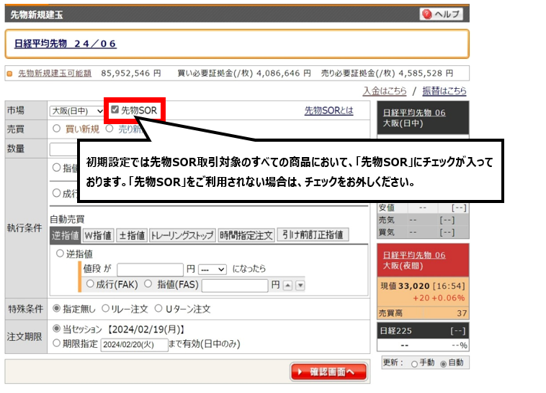Open 日経平均先物 24/06 link
This screenshot has width=546, height=393.
coord(65,44)
